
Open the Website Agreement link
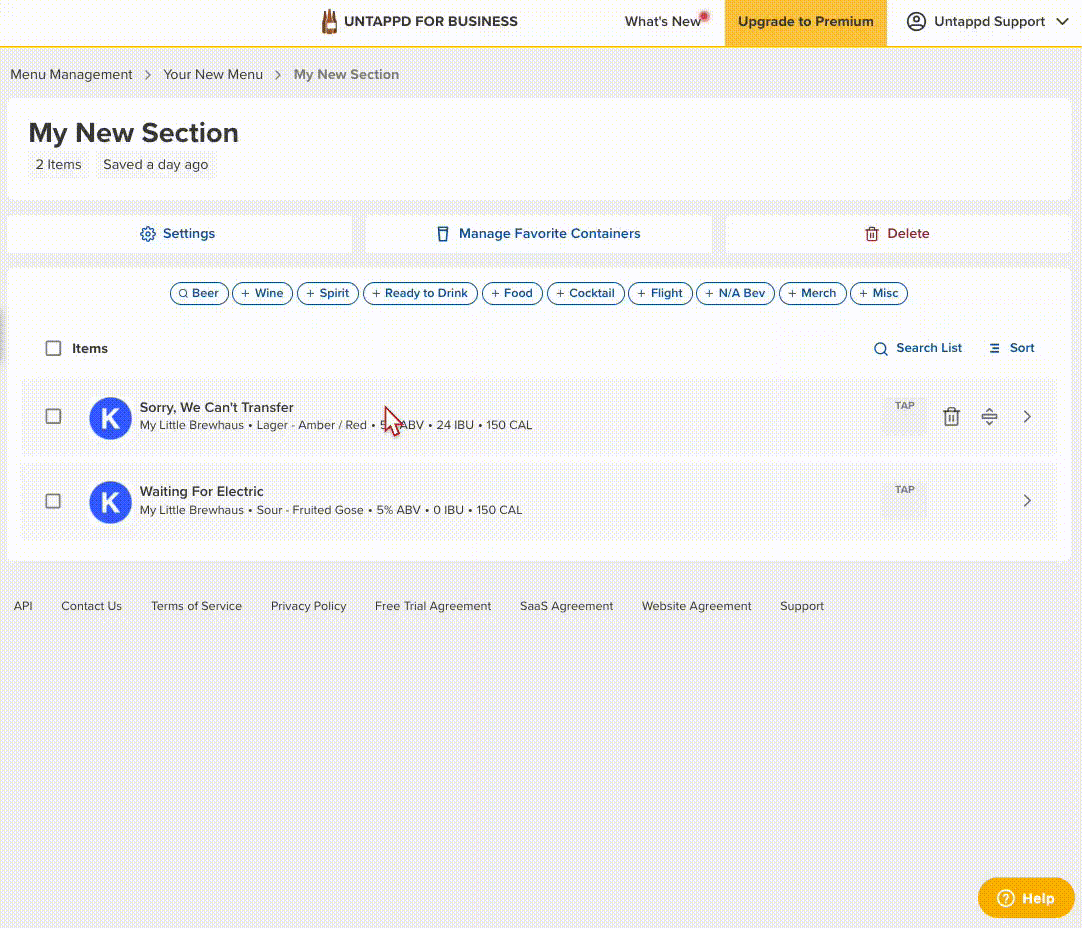(x=696, y=606)
